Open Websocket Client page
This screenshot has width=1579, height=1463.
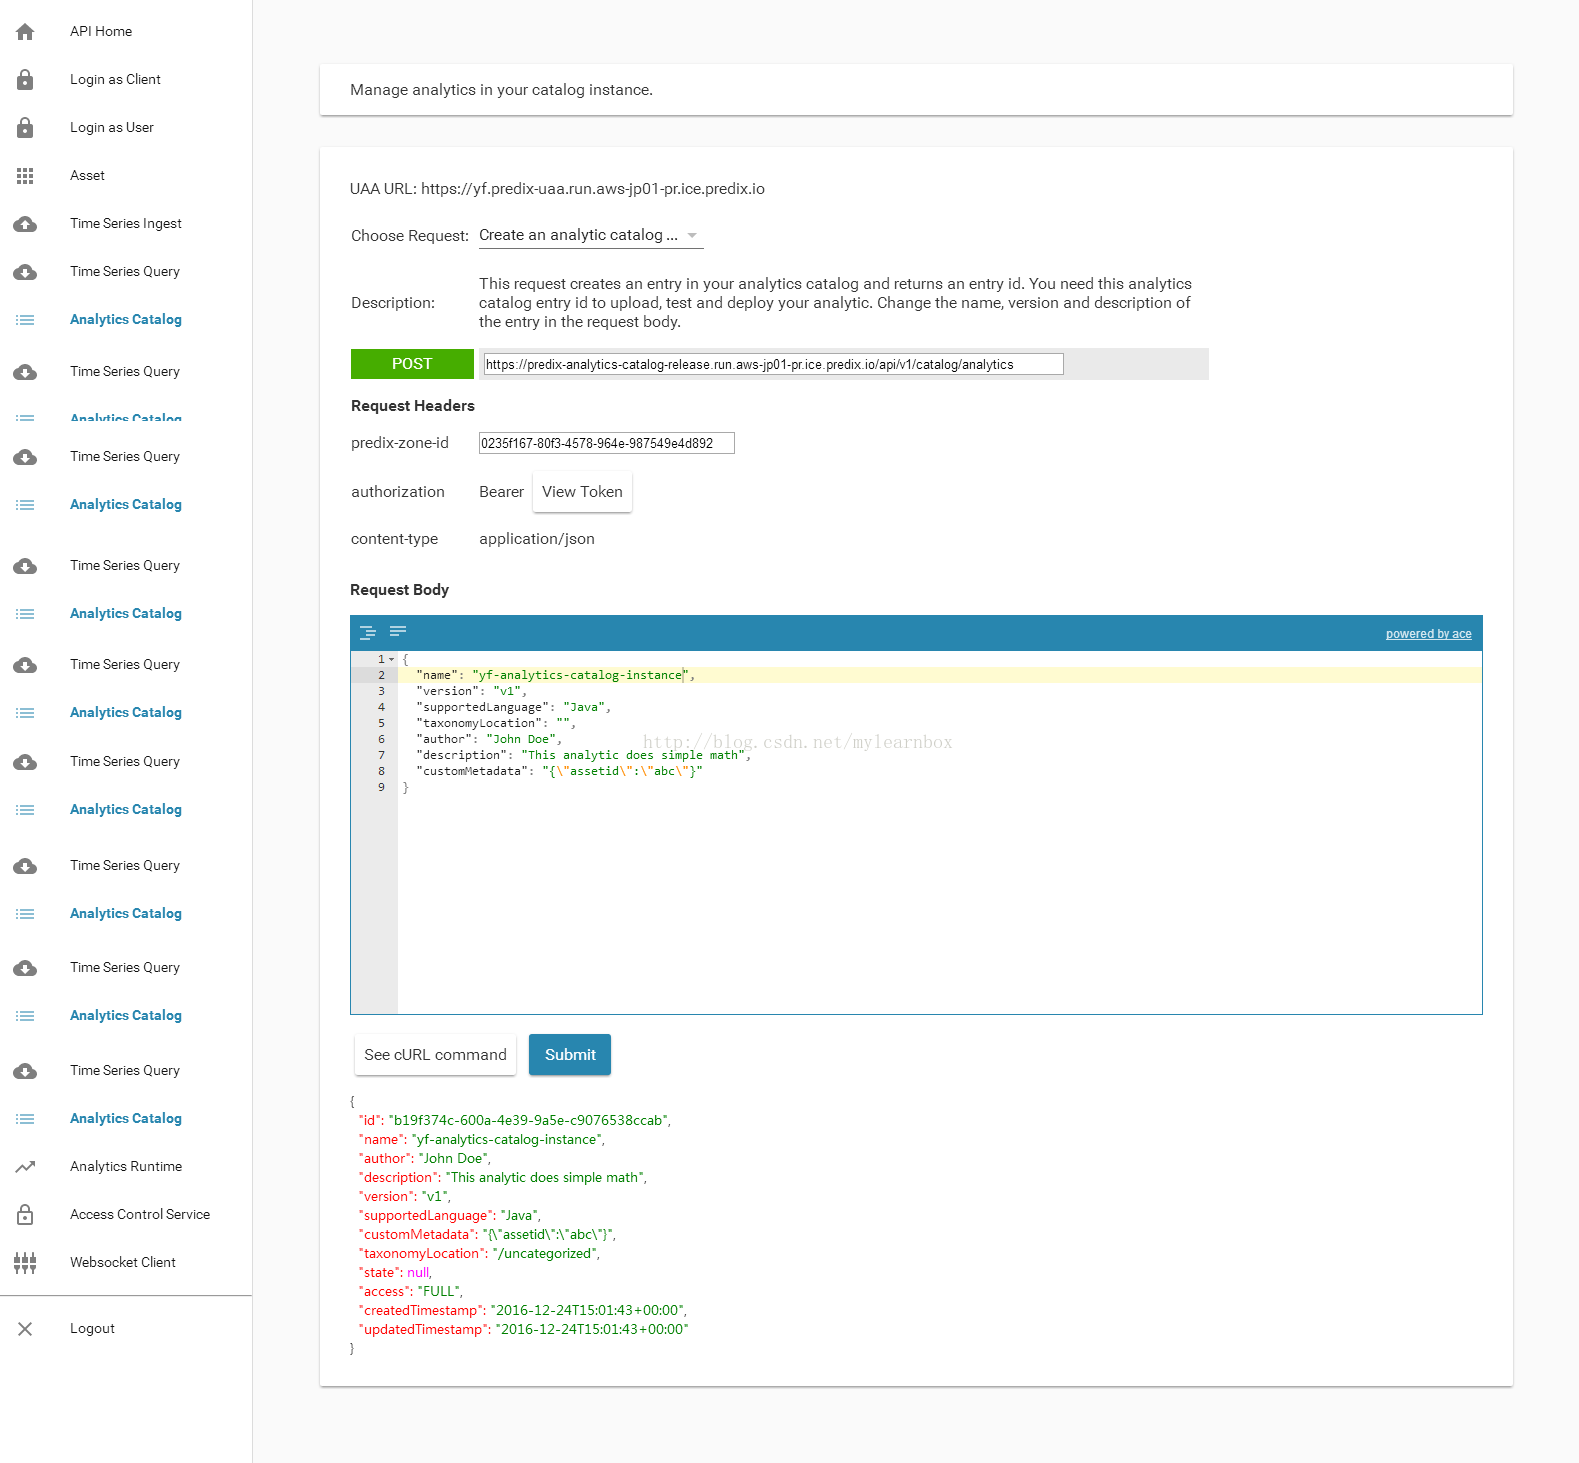[x=123, y=1263]
